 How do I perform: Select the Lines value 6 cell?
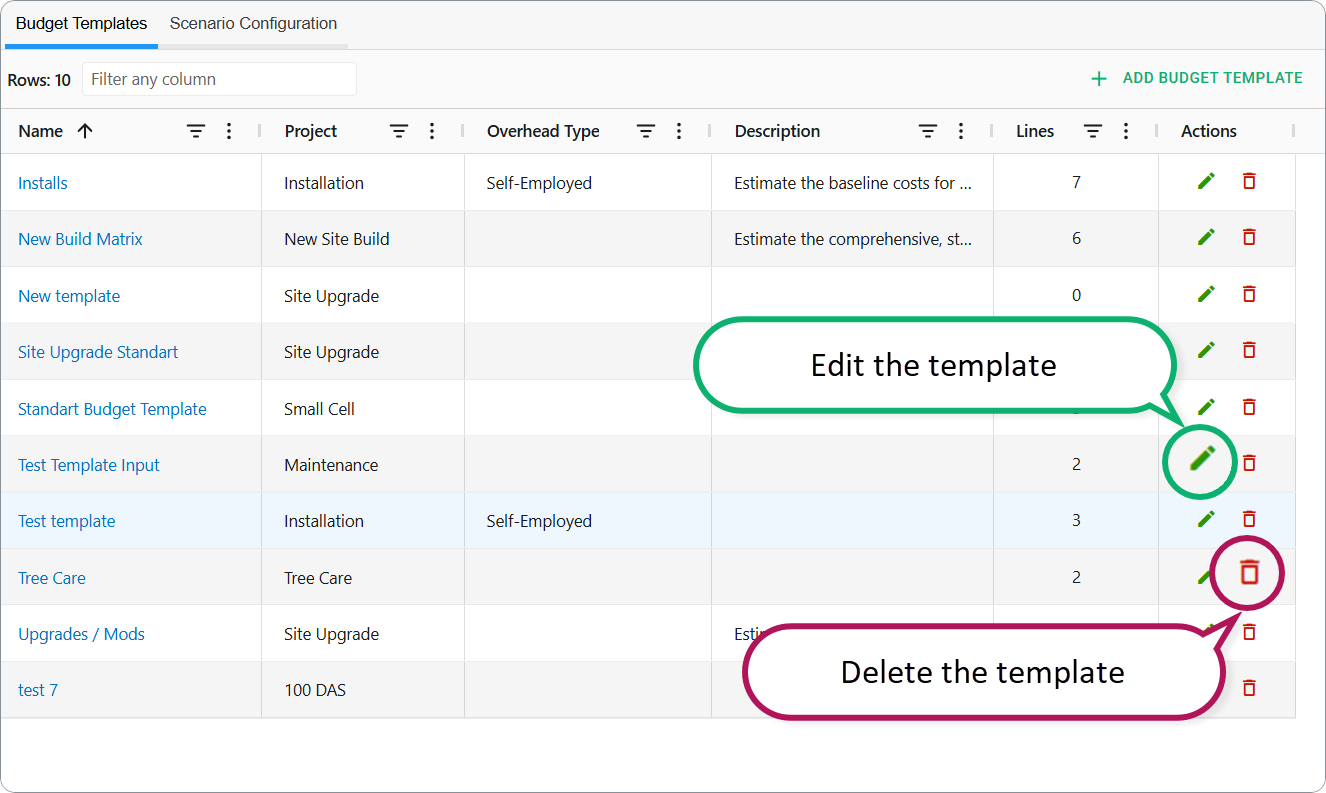(1076, 239)
